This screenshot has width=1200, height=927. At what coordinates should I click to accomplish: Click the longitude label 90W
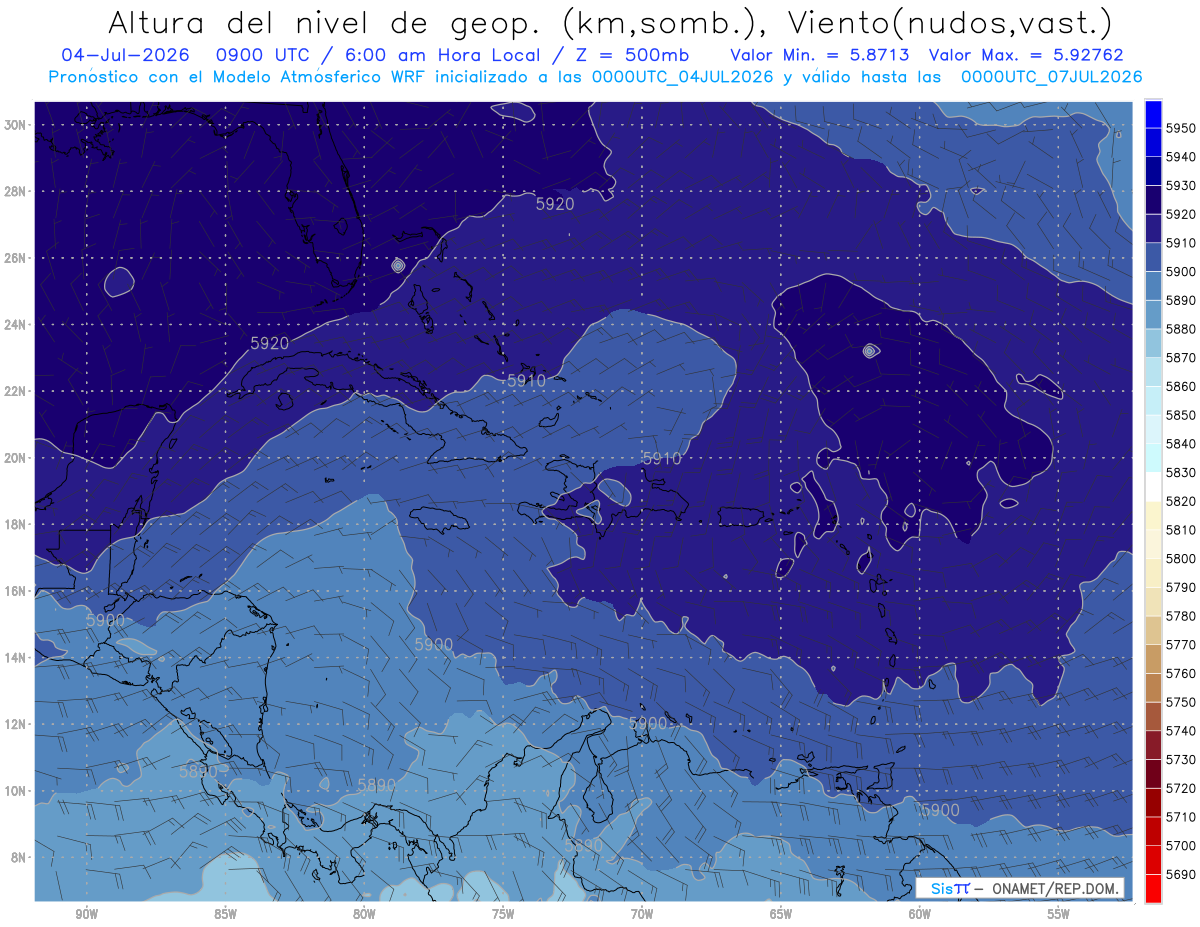tap(86, 914)
